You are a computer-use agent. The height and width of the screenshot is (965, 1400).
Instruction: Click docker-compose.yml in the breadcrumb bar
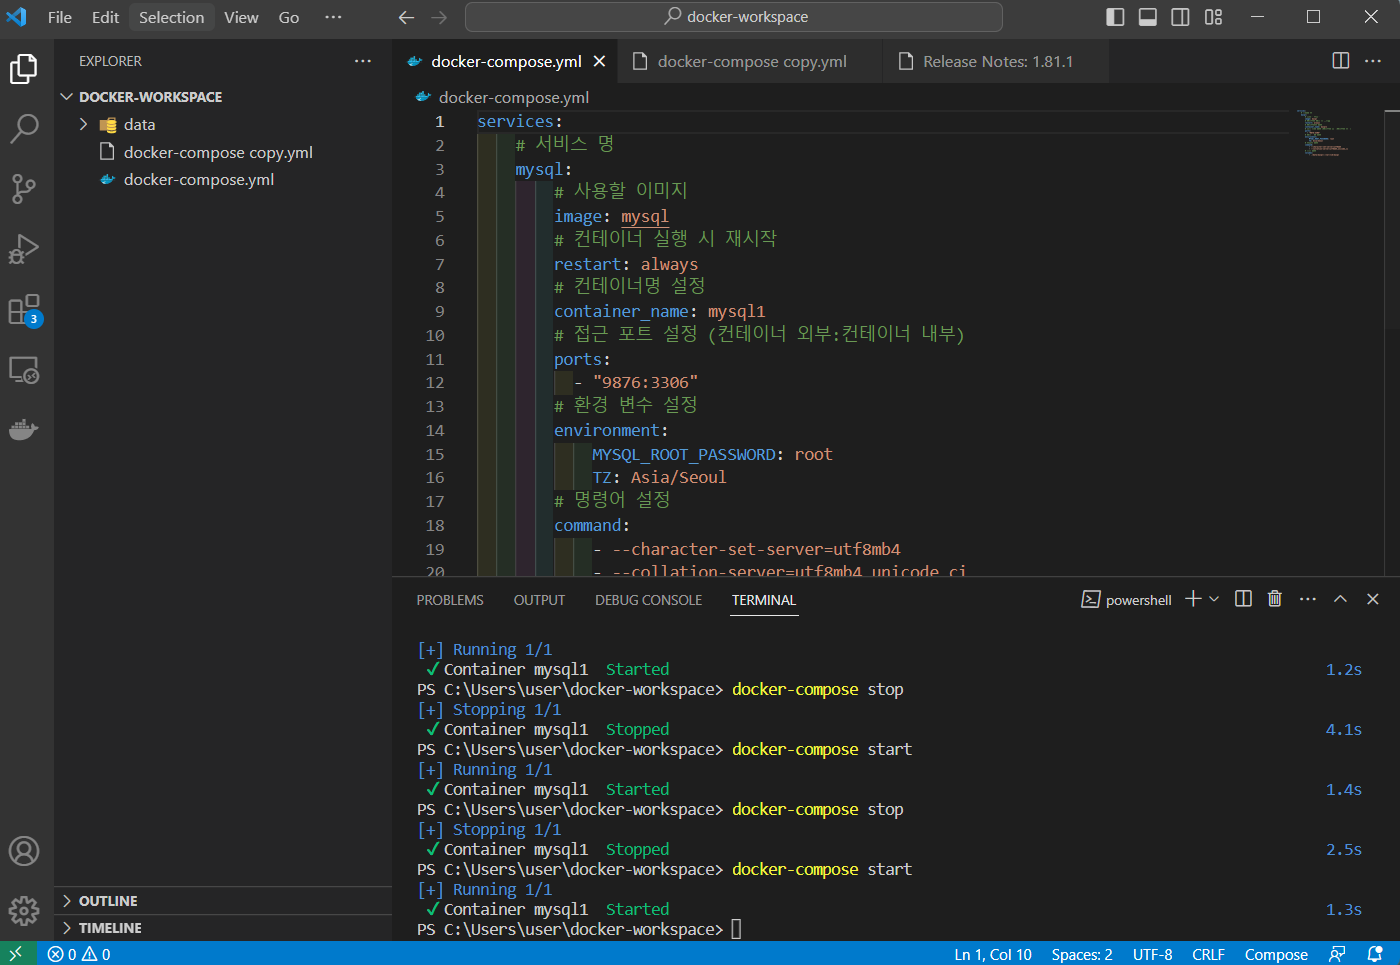click(x=514, y=97)
